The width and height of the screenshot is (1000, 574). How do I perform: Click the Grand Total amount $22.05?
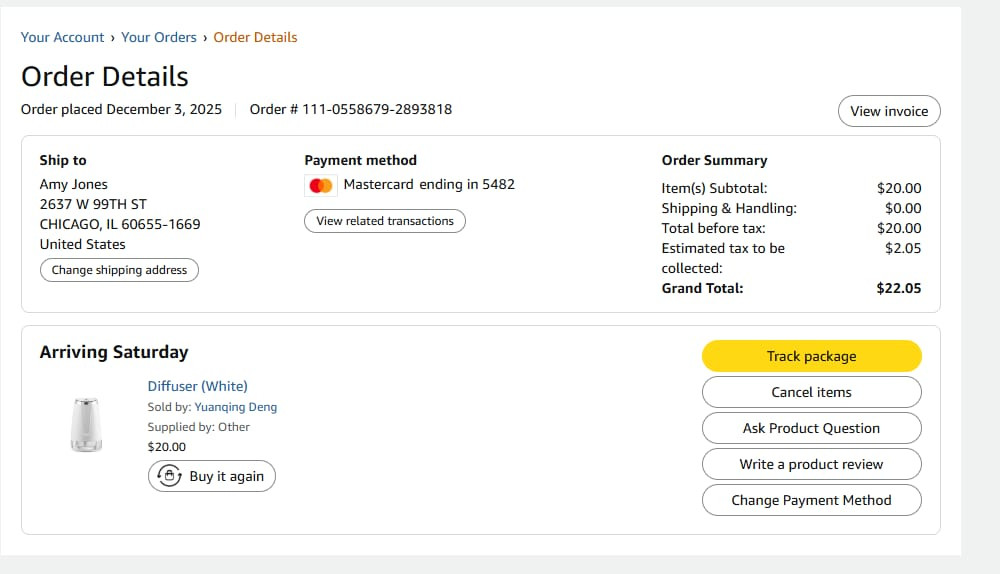pos(898,288)
